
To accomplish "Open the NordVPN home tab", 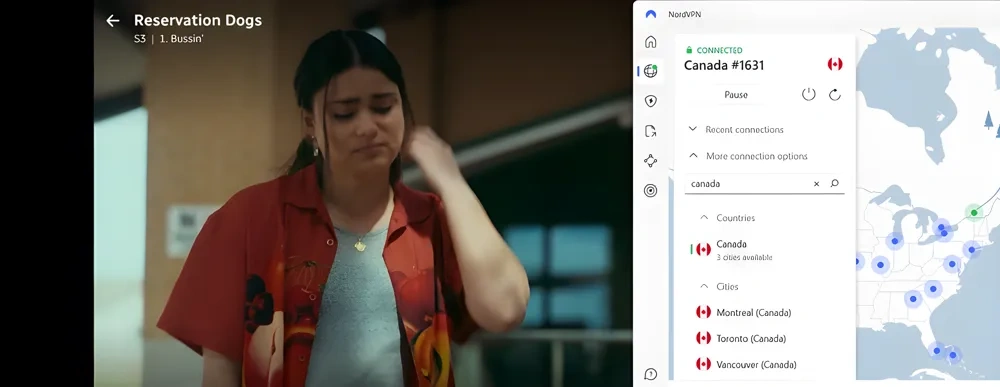I will pos(651,42).
